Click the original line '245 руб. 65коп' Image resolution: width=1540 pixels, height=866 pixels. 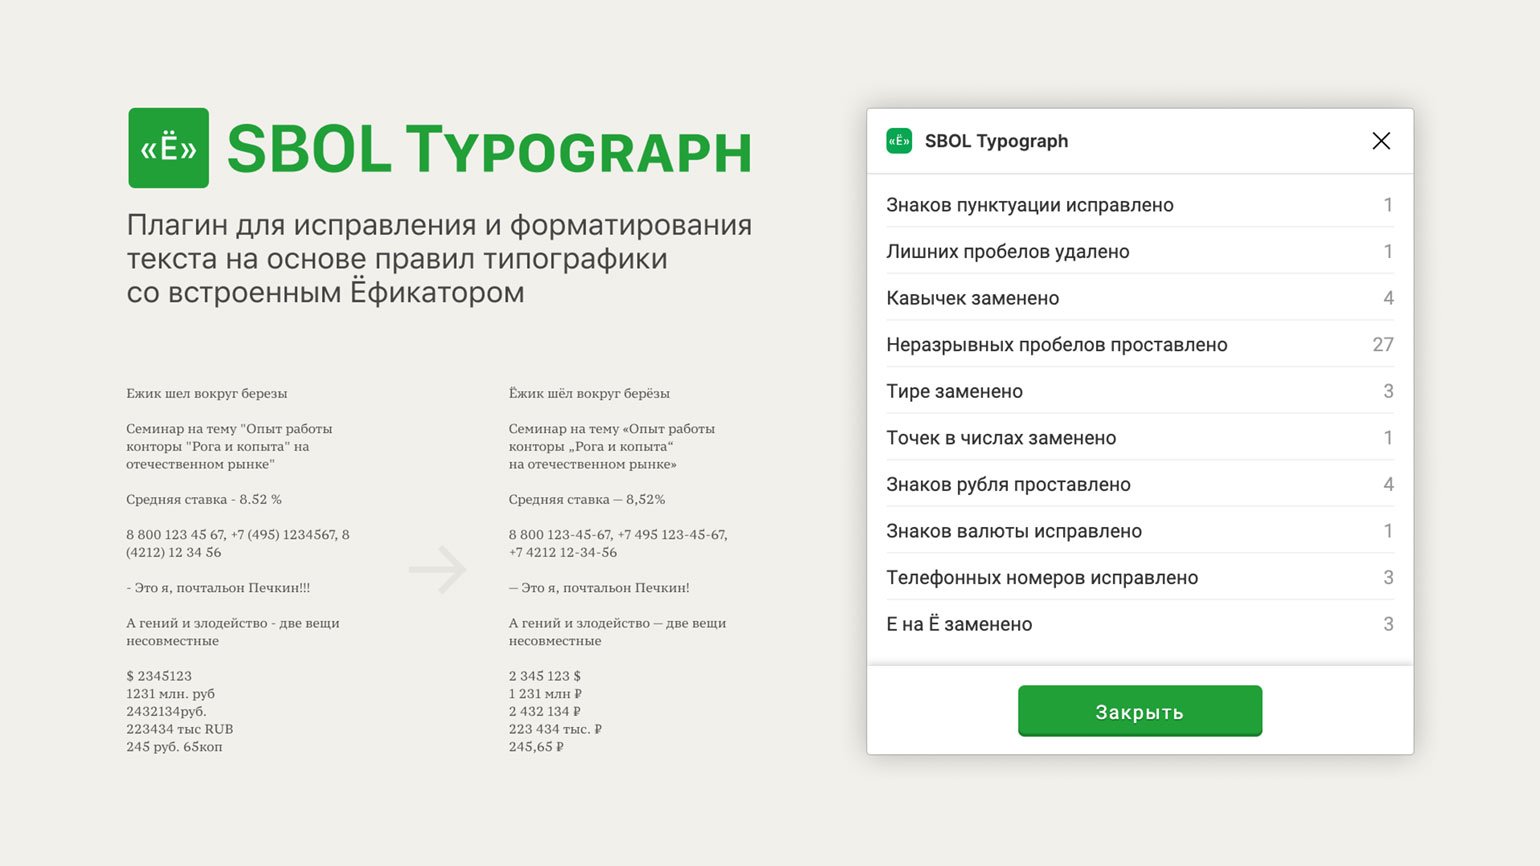coord(174,747)
